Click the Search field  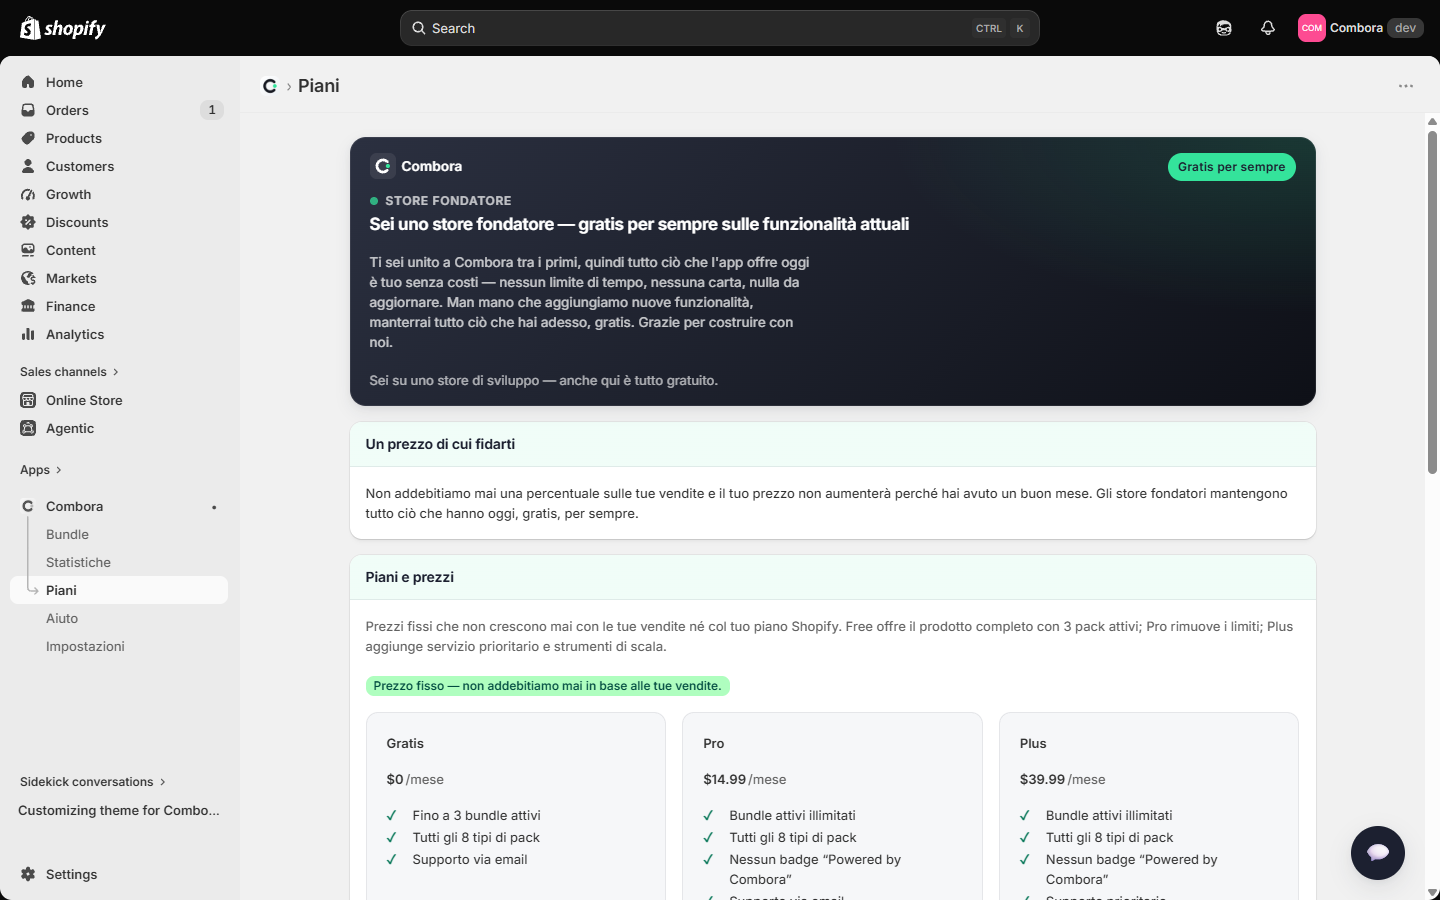pyautogui.click(x=720, y=28)
